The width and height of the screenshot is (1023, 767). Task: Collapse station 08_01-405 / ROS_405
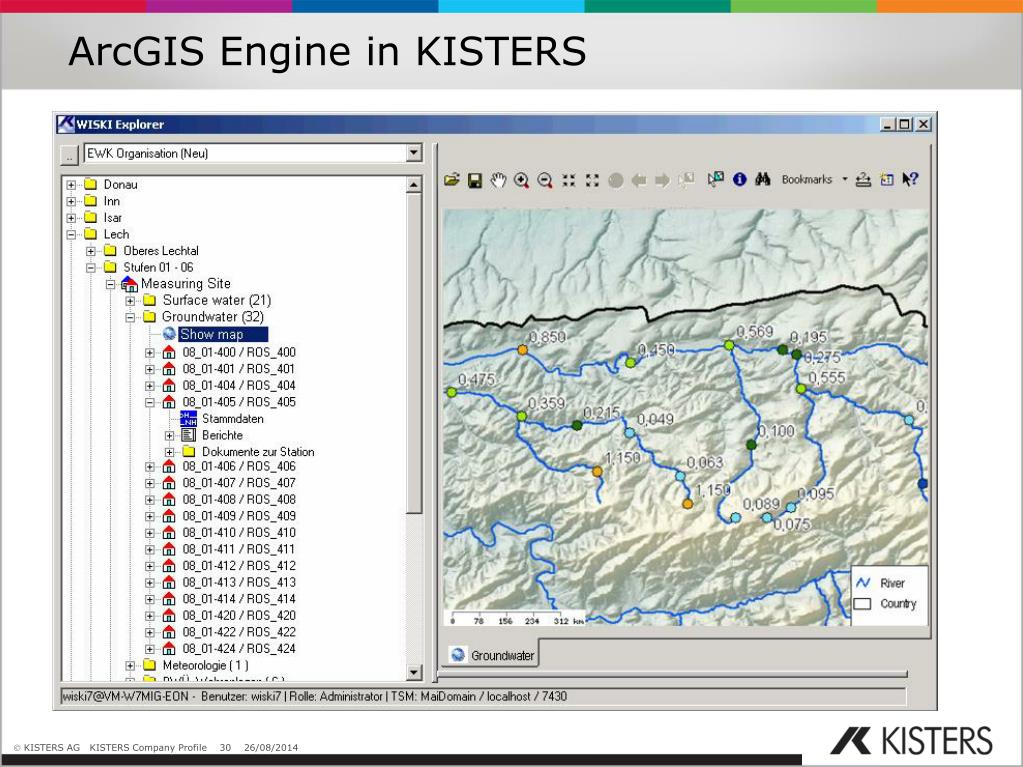150,402
